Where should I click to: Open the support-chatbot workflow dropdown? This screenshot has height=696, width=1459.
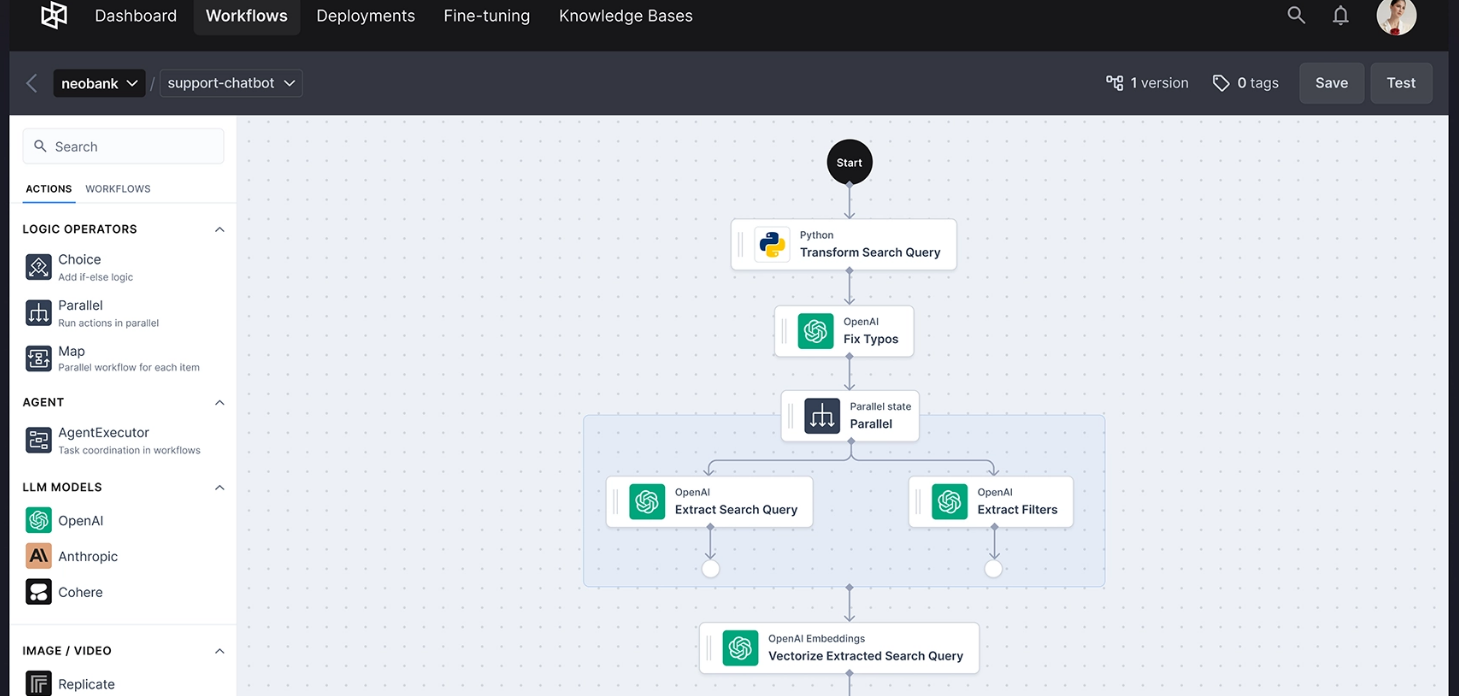click(x=231, y=83)
